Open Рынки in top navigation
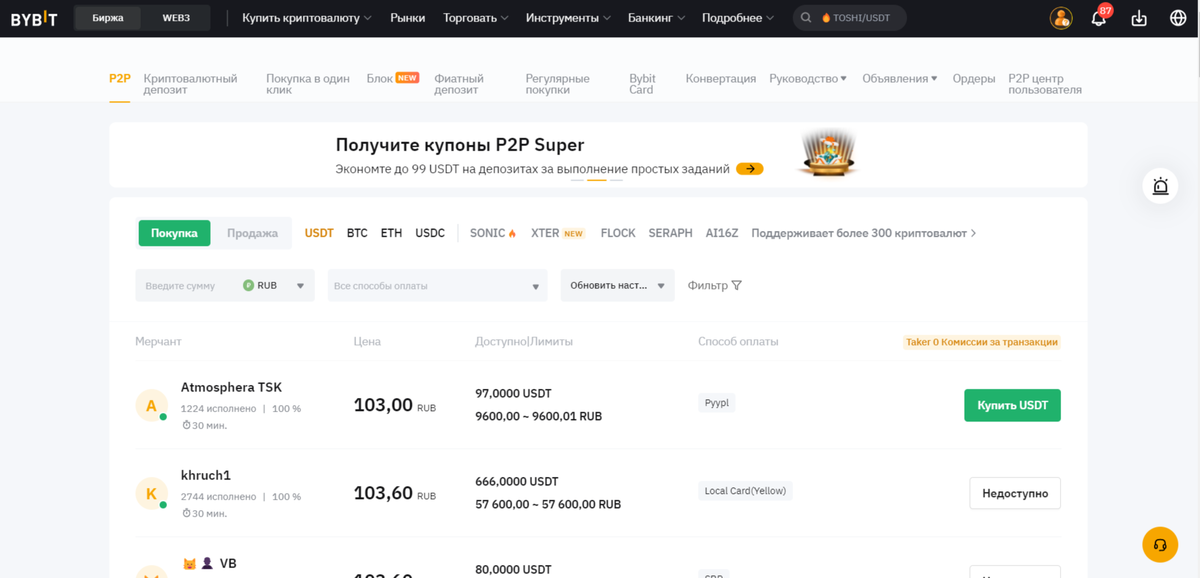 [407, 18]
